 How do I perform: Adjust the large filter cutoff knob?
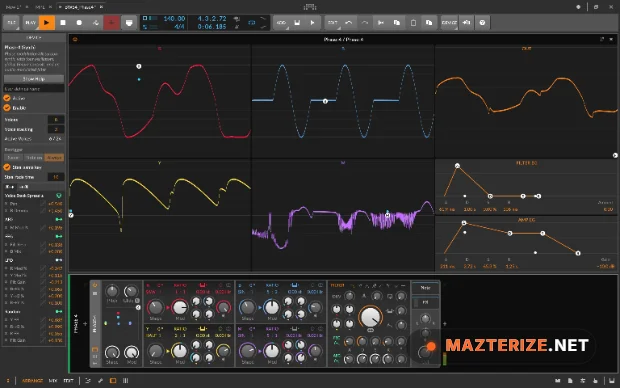[x=370, y=317]
